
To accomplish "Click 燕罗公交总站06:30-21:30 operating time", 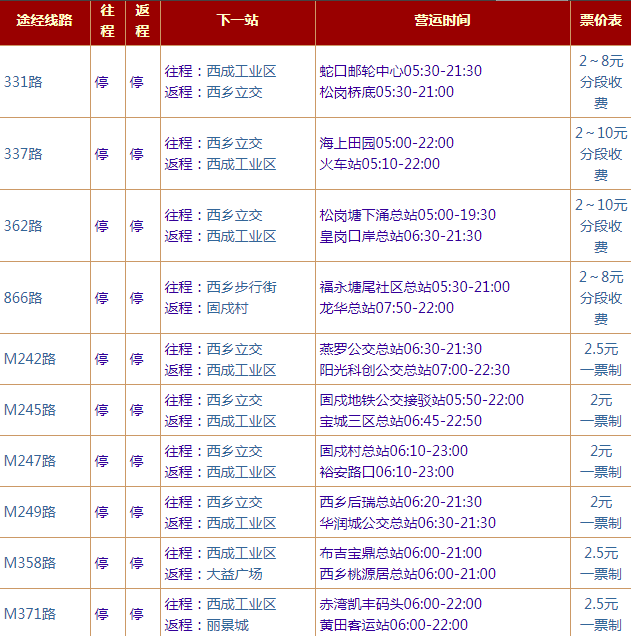I will click(x=401, y=349).
